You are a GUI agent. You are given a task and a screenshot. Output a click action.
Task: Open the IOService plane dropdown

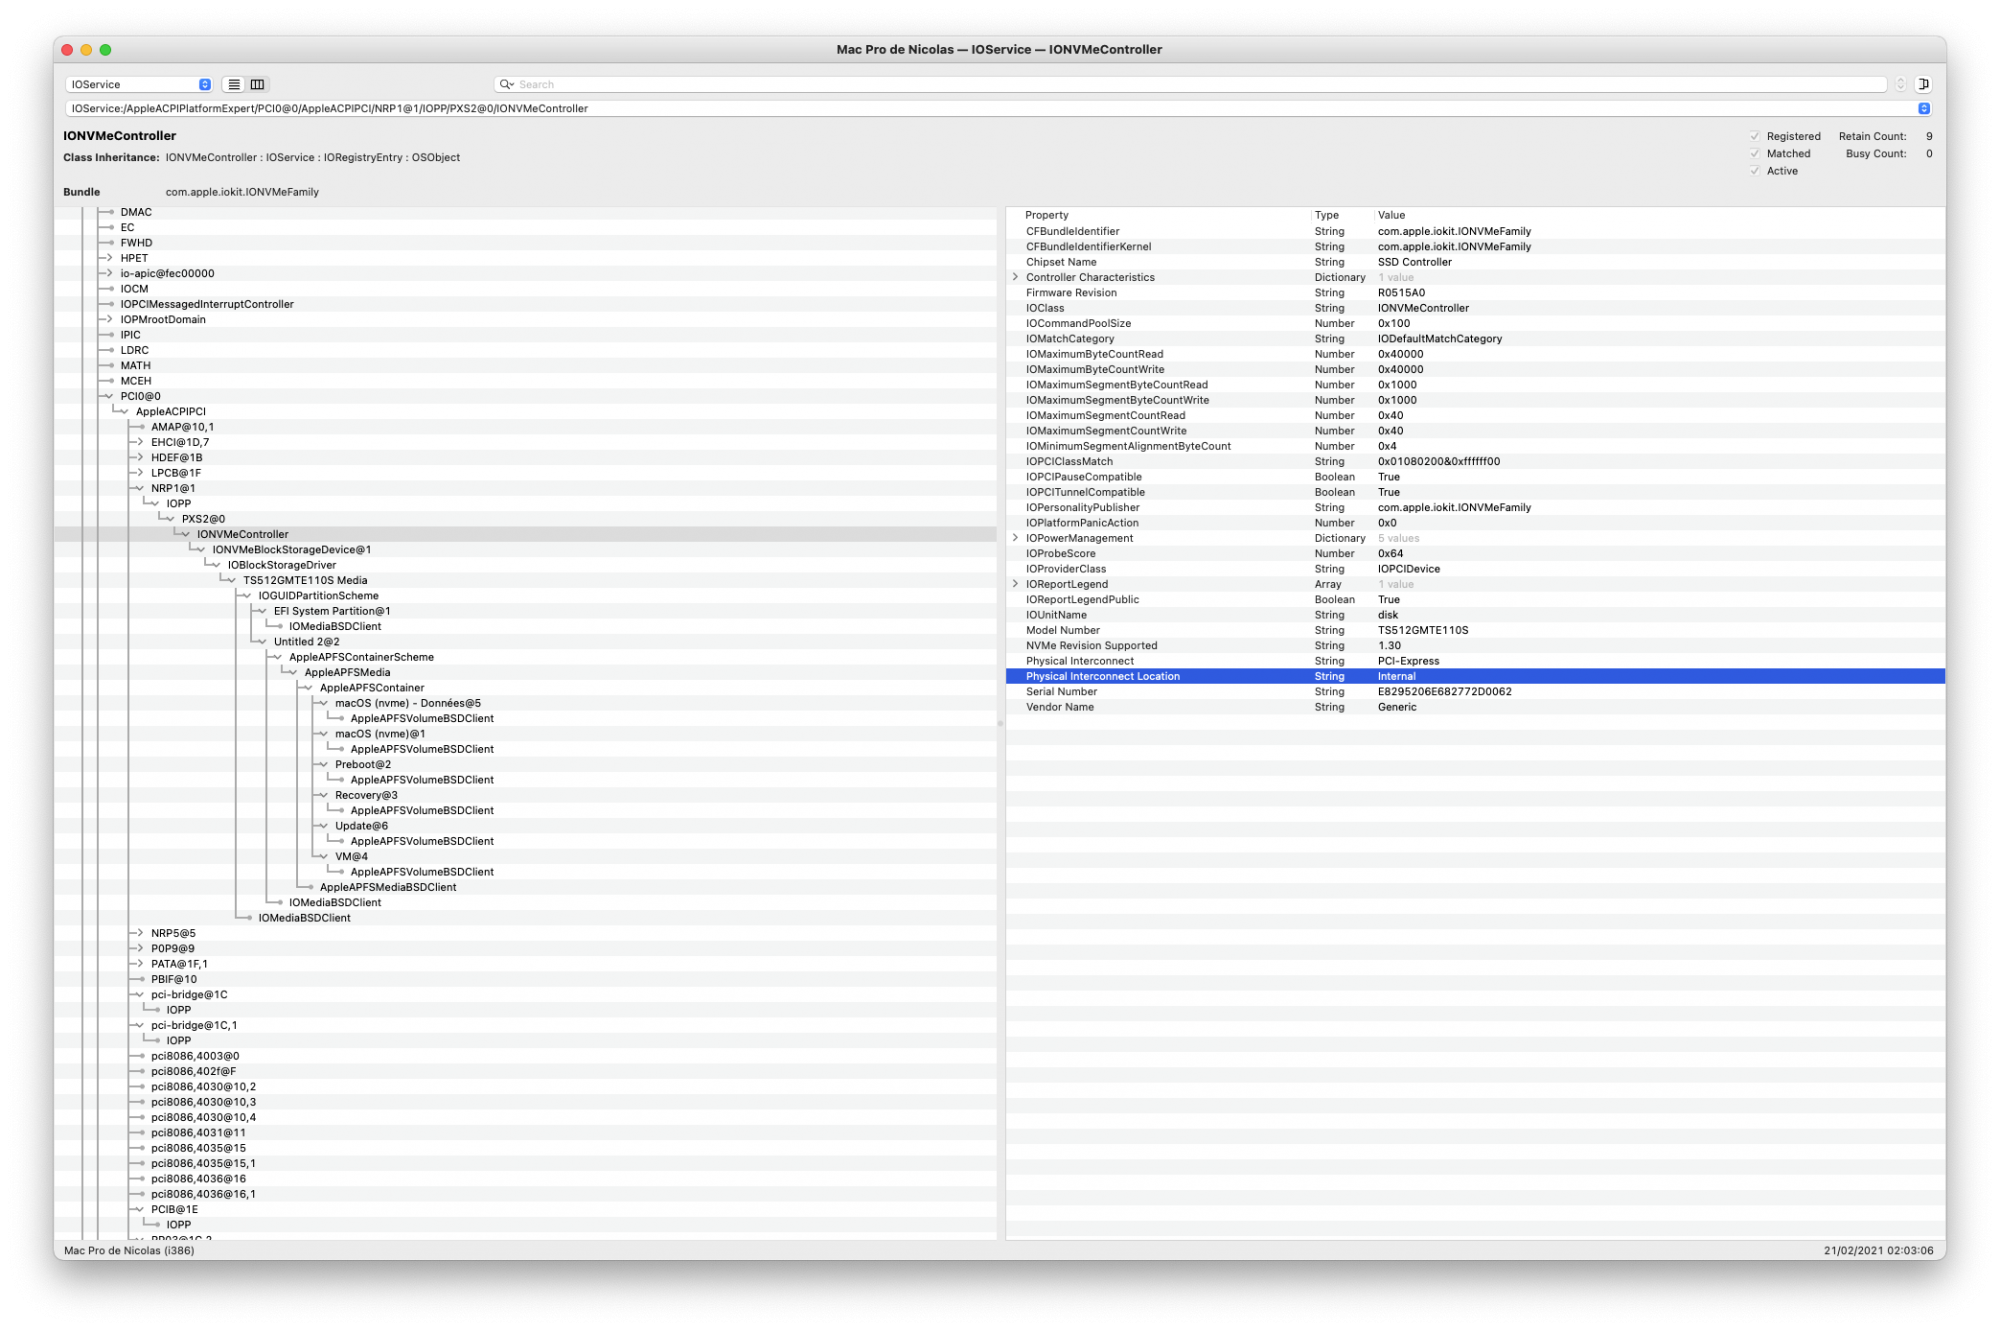pos(139,85)
